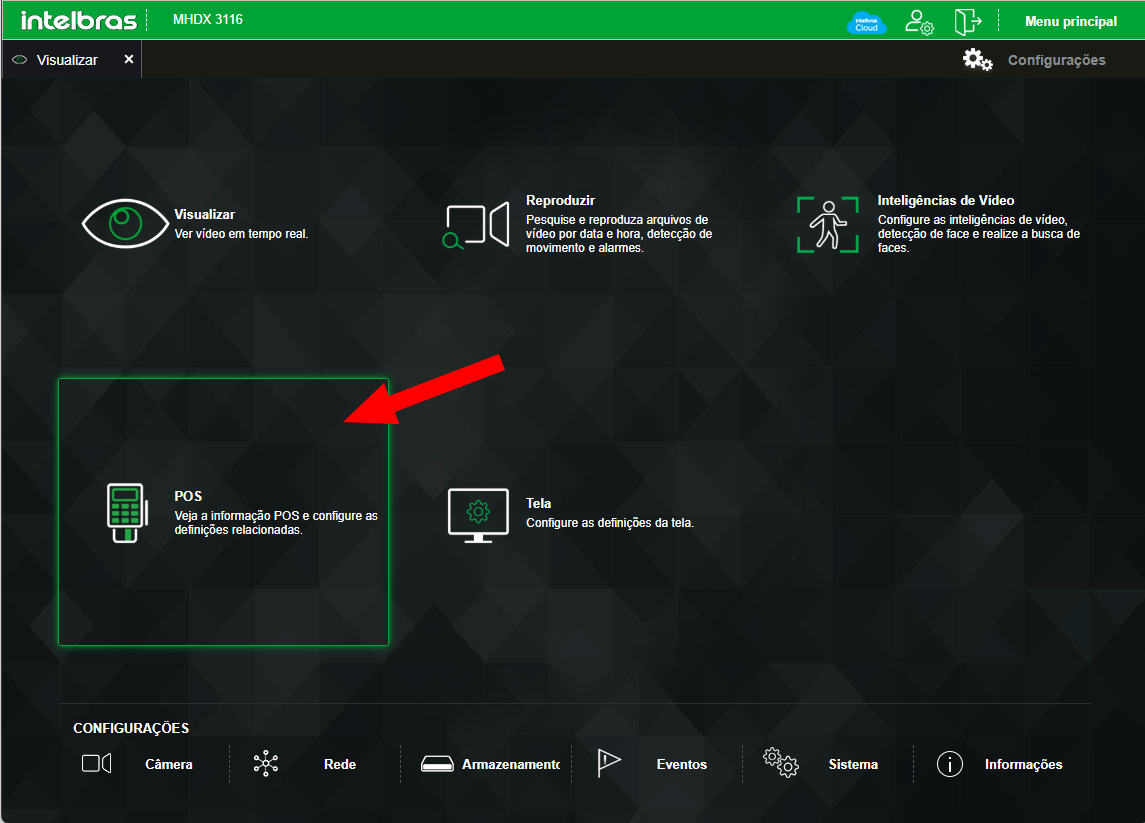Open Inteligências de Vídeo title
Image resolution: width=1145 pixels, height=823 pixels.
coord(946,200)
